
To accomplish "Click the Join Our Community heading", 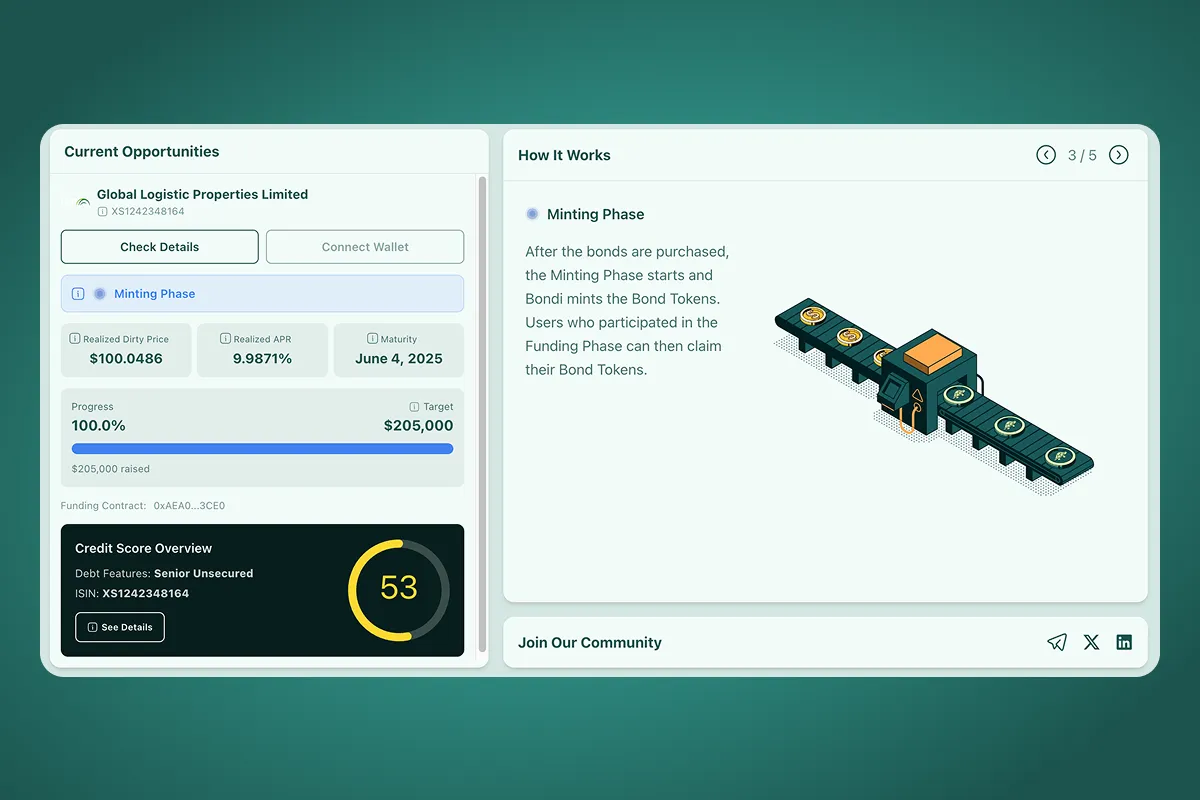I will [x=590, y=643].
